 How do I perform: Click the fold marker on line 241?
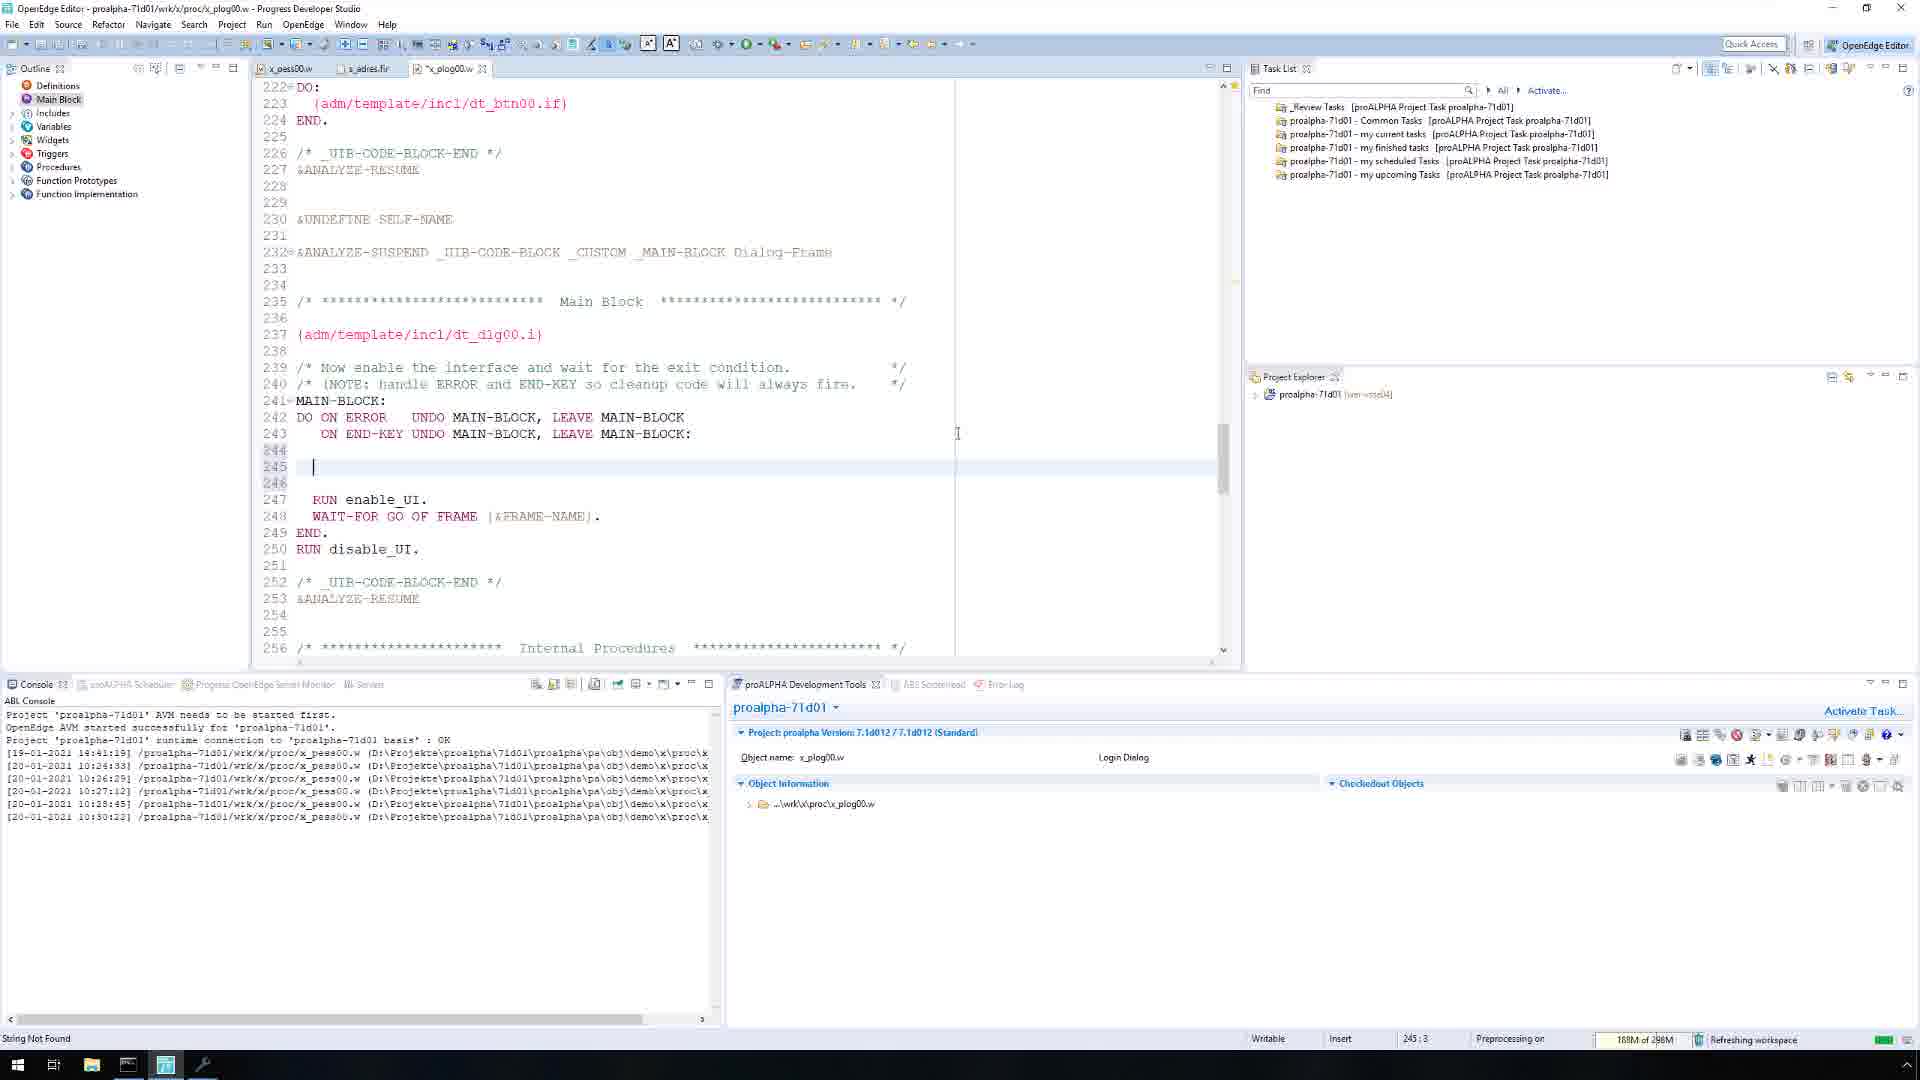coord(291,401)
